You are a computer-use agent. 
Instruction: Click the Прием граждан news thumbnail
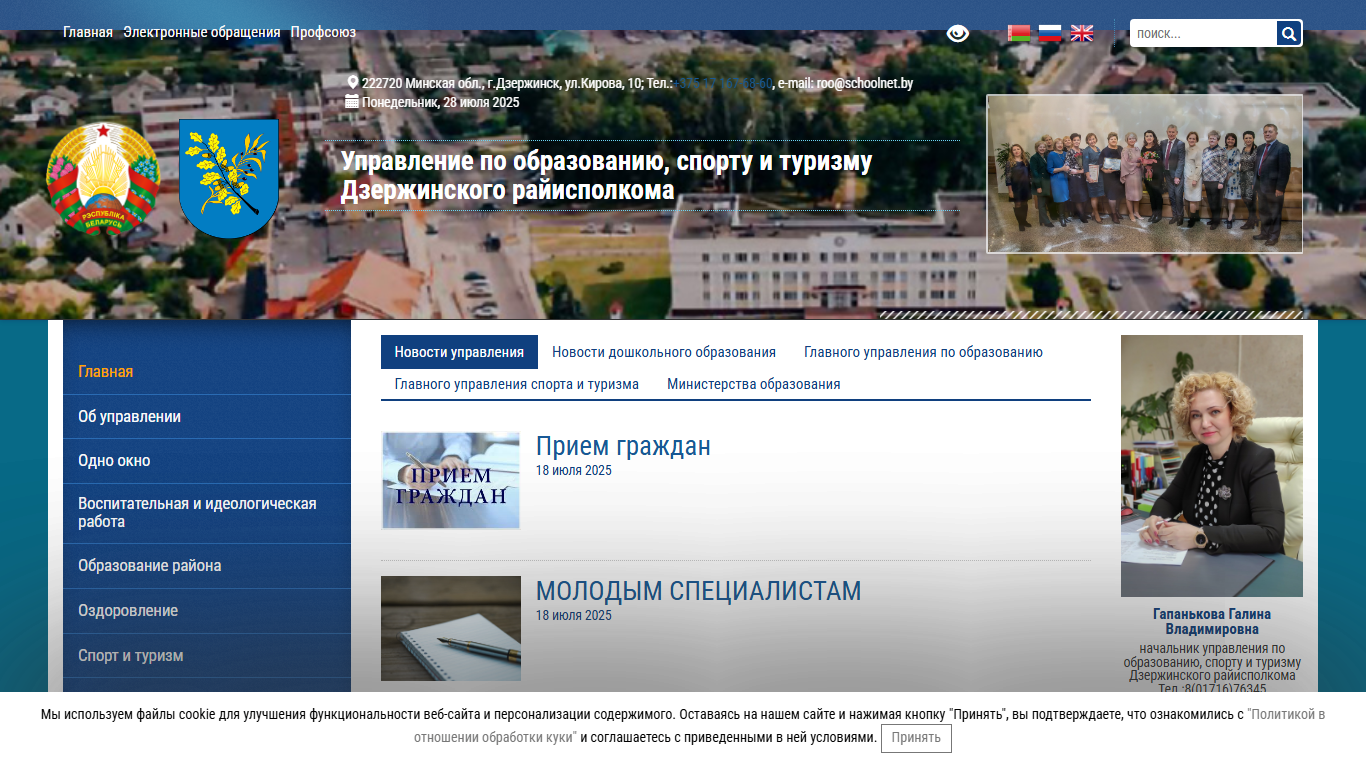click(x=451, y=481)
